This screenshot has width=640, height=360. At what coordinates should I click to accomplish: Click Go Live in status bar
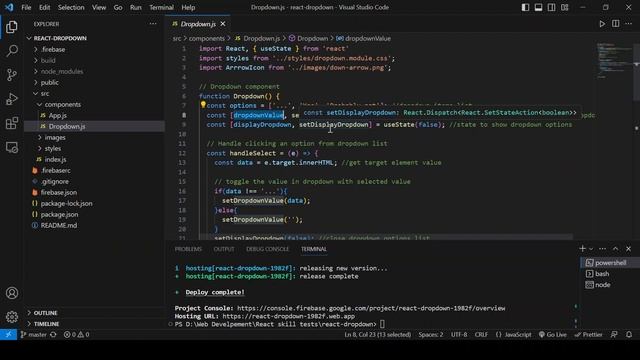[x=553, y=334]
